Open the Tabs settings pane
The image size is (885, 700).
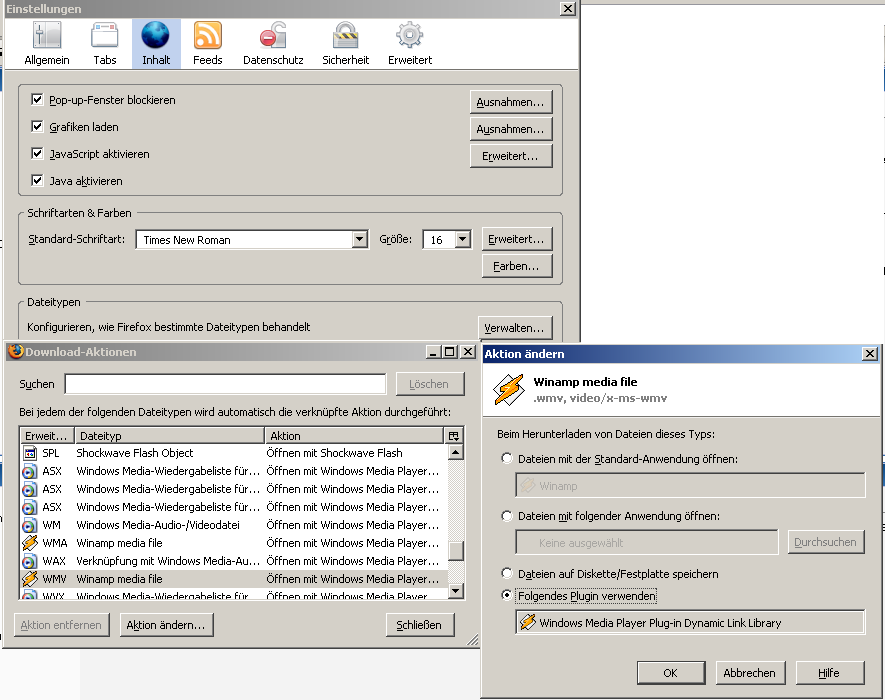[x=104, y=45]
